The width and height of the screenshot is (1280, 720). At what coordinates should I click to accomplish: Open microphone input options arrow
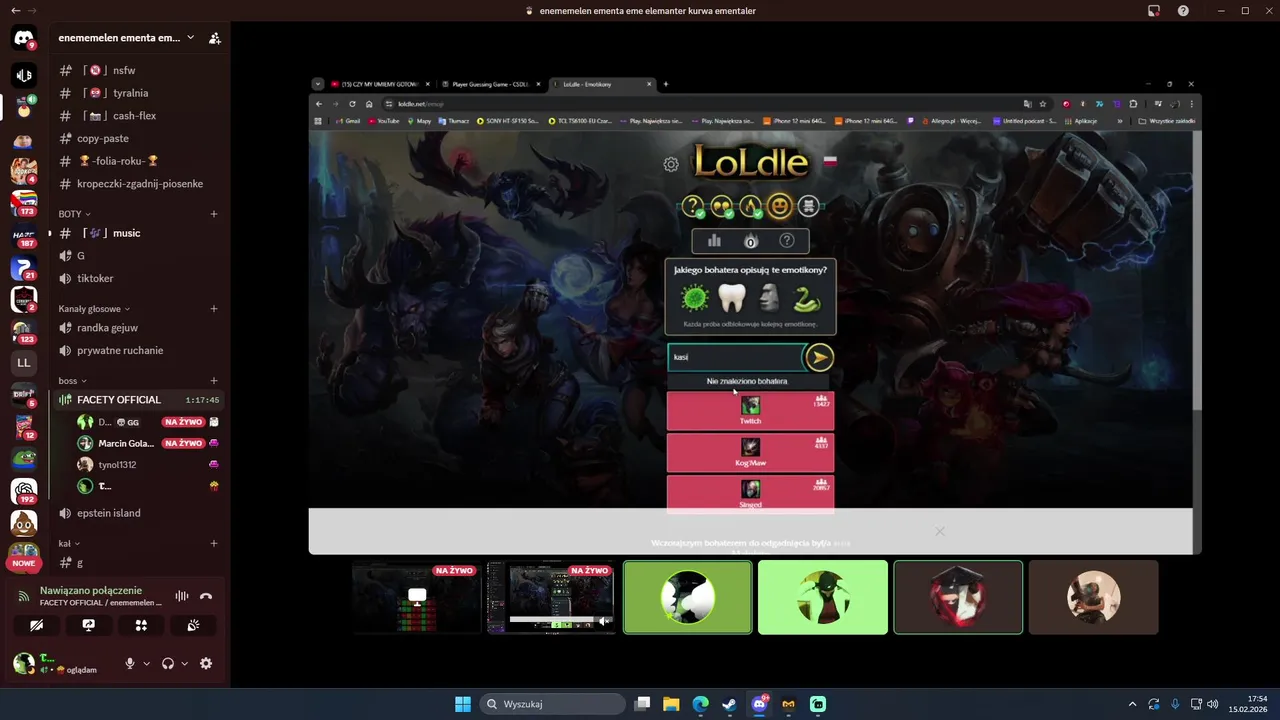(x=146, y=663)
